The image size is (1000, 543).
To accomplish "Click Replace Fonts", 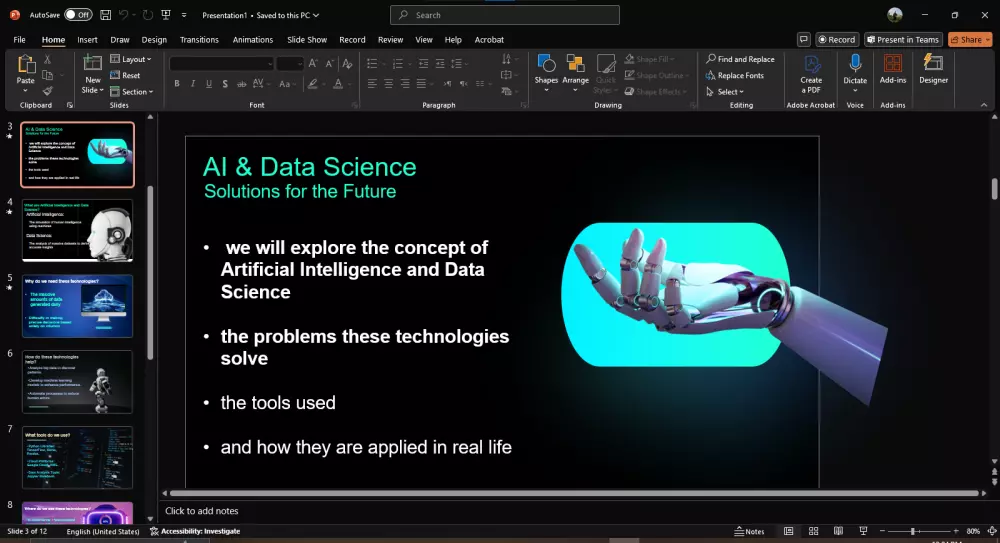I will [x=735, y=75].
